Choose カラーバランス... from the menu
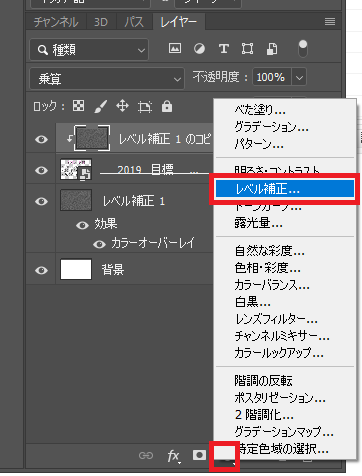The height and width of the screenshot is (476, 362). coord(285,285)
